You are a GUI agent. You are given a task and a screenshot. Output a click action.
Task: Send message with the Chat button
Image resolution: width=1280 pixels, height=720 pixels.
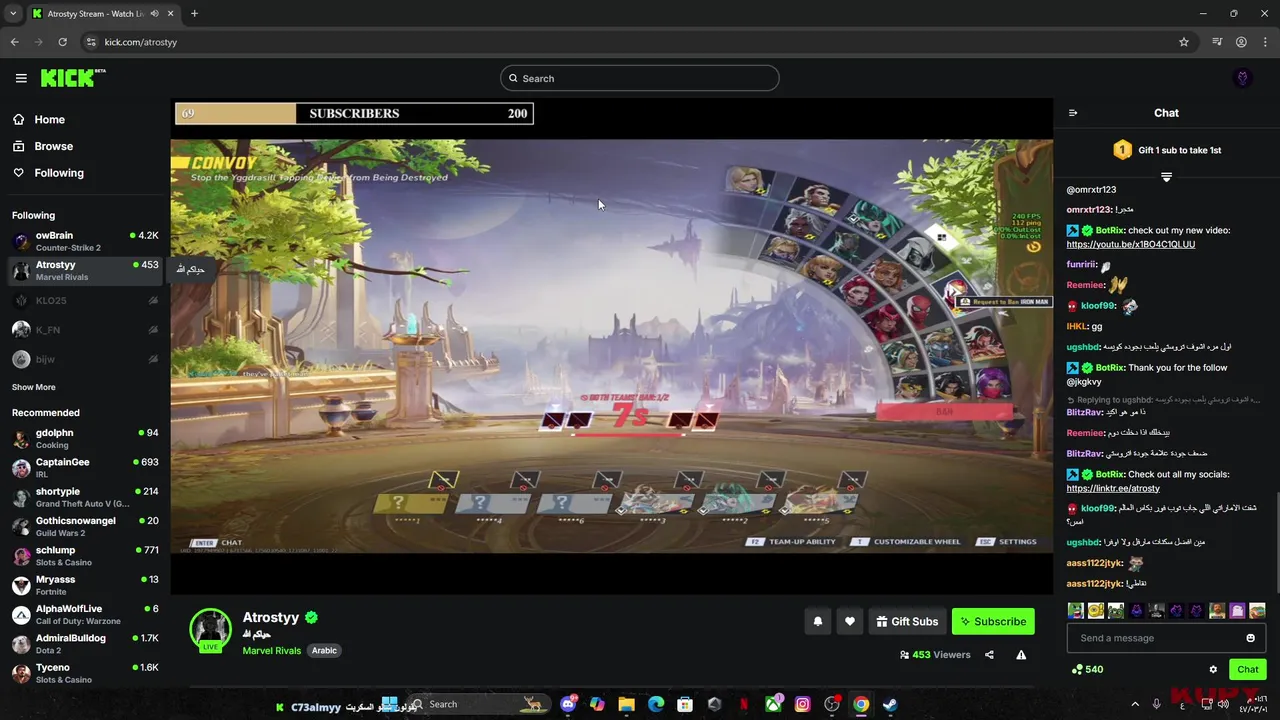pyautogui.click(x=1248, y=669)
